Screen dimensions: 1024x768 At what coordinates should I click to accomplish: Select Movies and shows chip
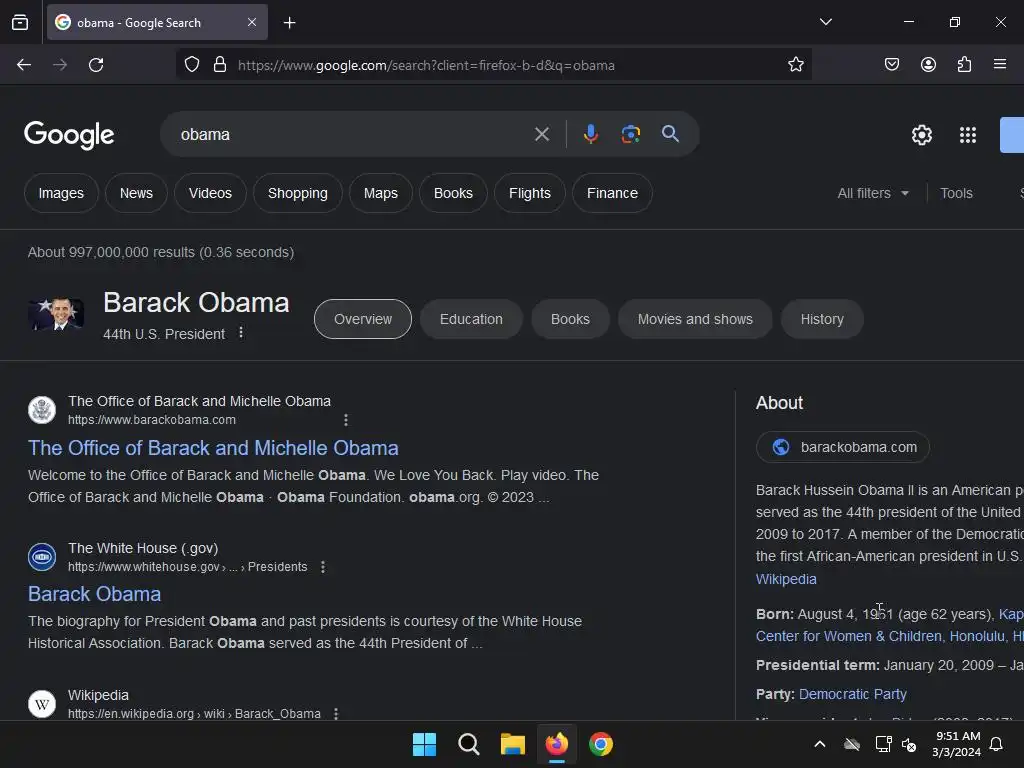695,319
